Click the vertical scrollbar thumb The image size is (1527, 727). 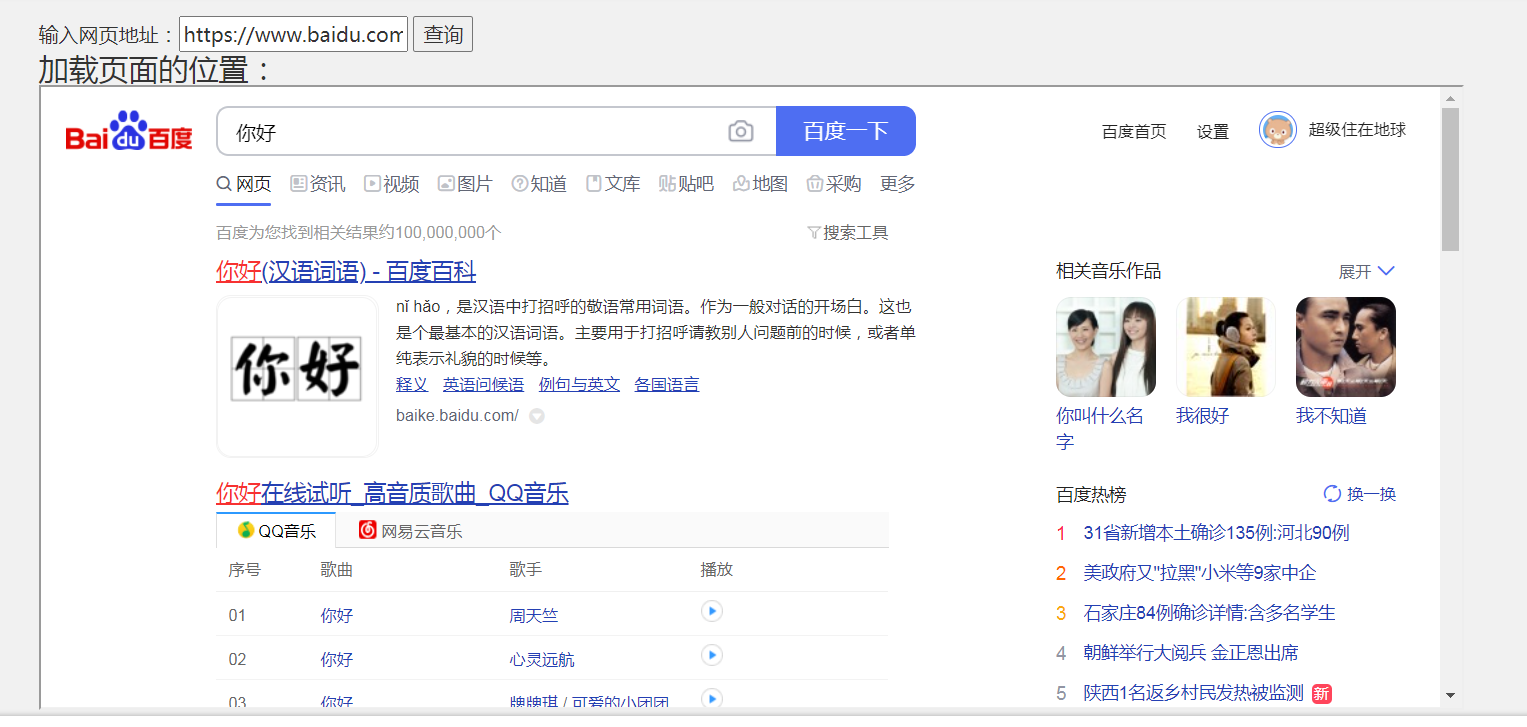[1450, 179]
